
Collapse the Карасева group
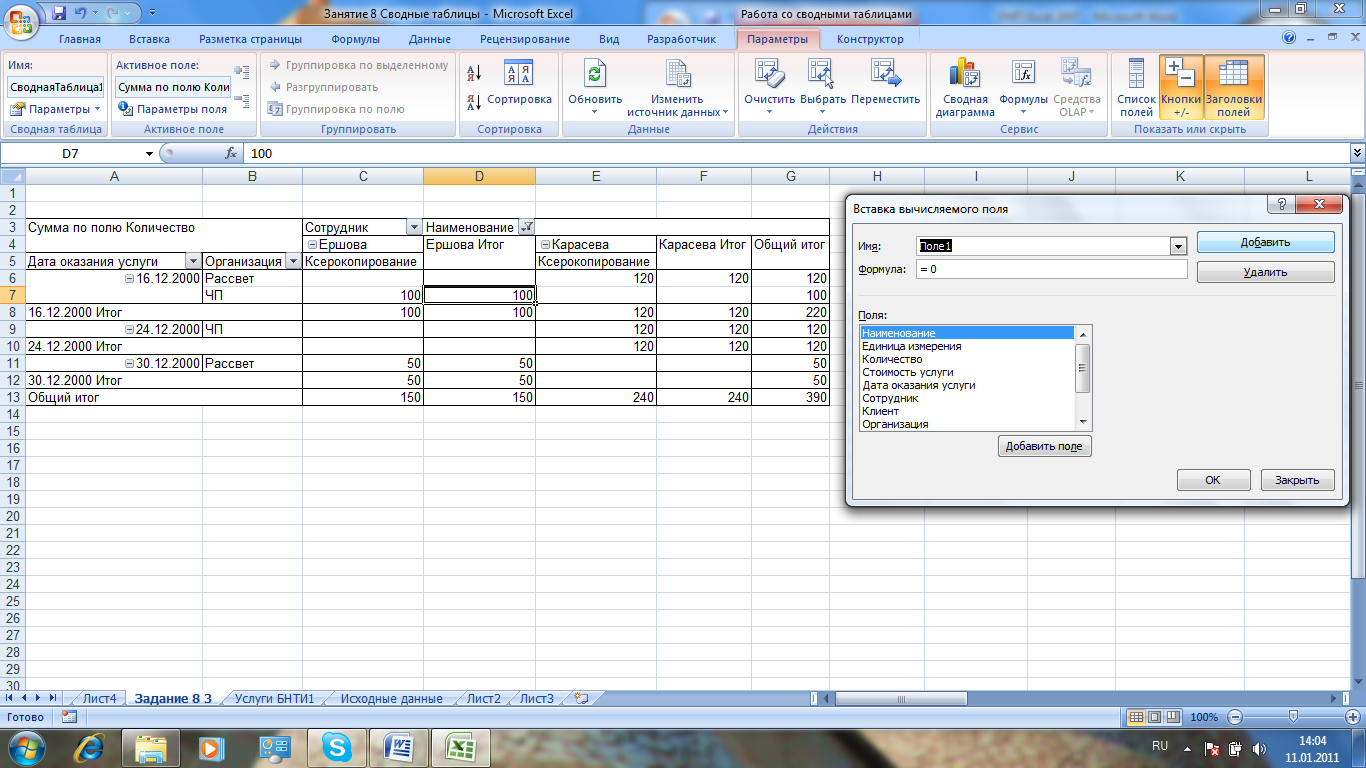click(x=544, y=244)
